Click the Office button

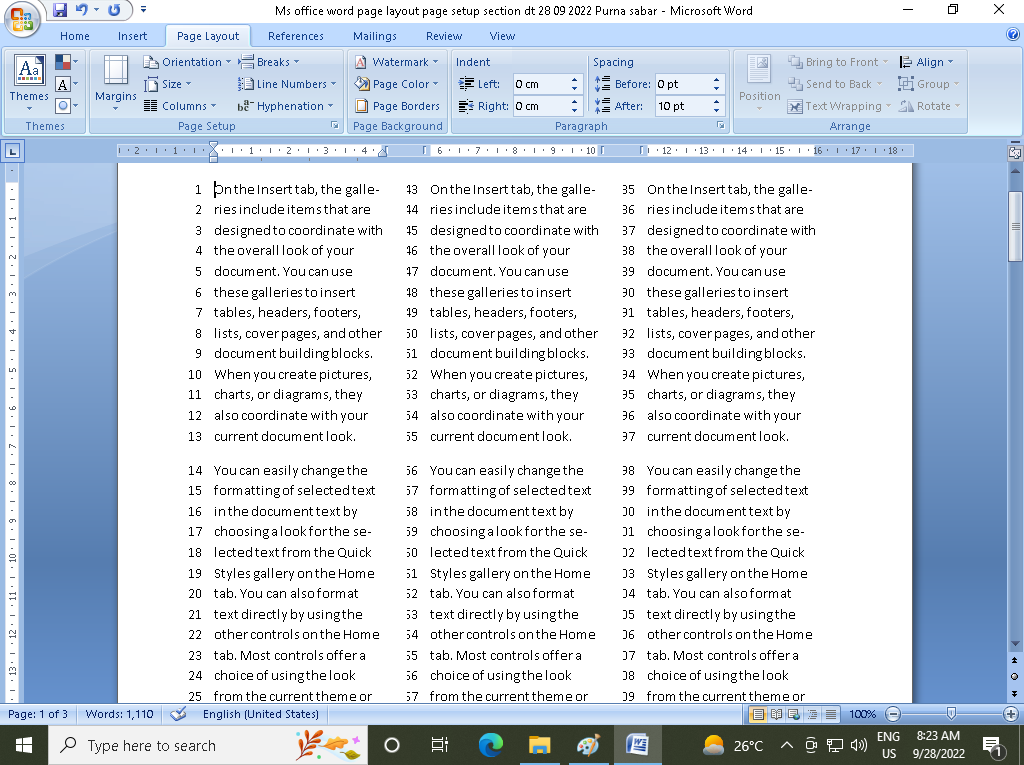(22, 18)
